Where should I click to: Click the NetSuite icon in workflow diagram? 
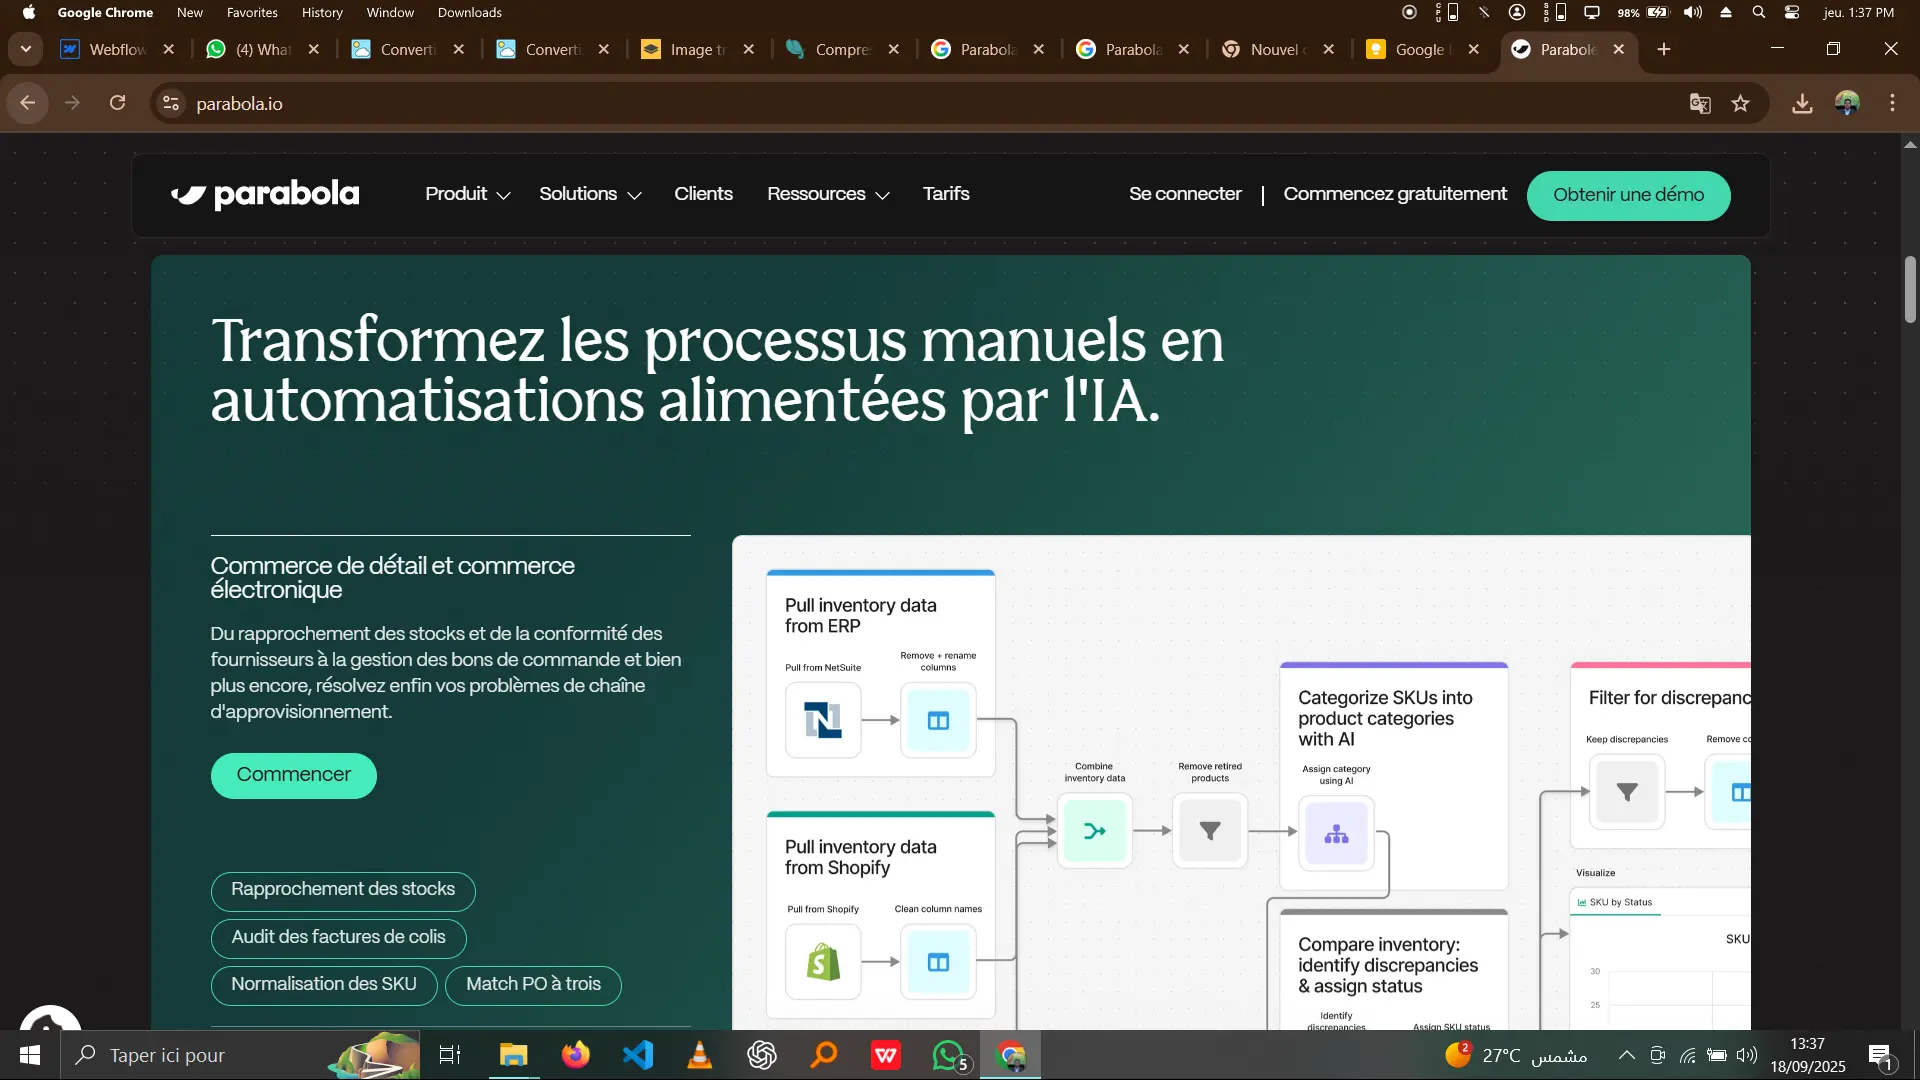coord(822,720)
